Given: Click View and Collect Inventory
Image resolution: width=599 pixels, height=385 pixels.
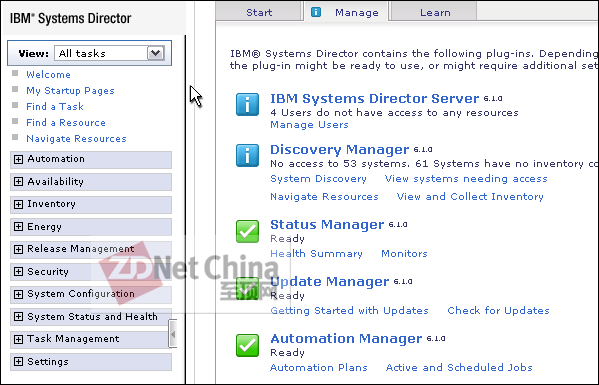Looking at the screenshot, I should point(470,197).
